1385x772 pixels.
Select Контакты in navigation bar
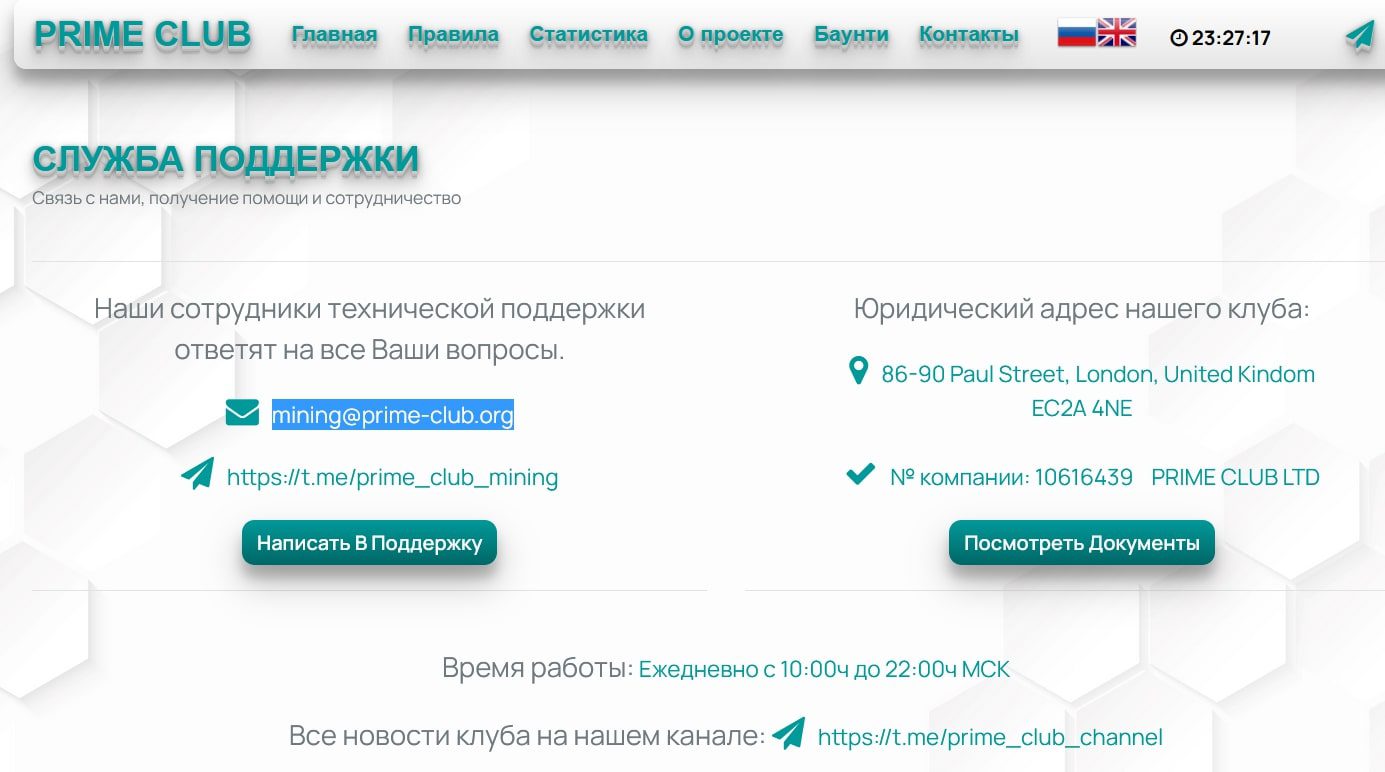click(969, 35)
